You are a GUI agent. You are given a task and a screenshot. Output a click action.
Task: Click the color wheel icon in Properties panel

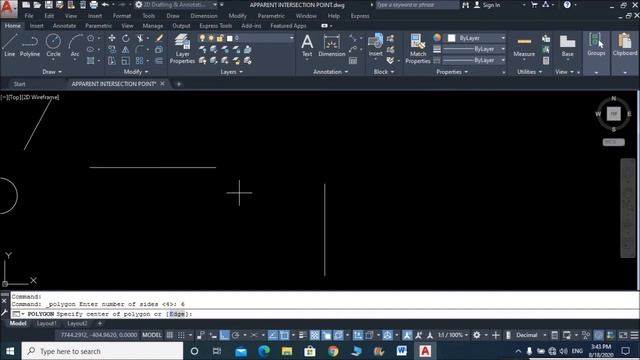click(x=437, y=38)
